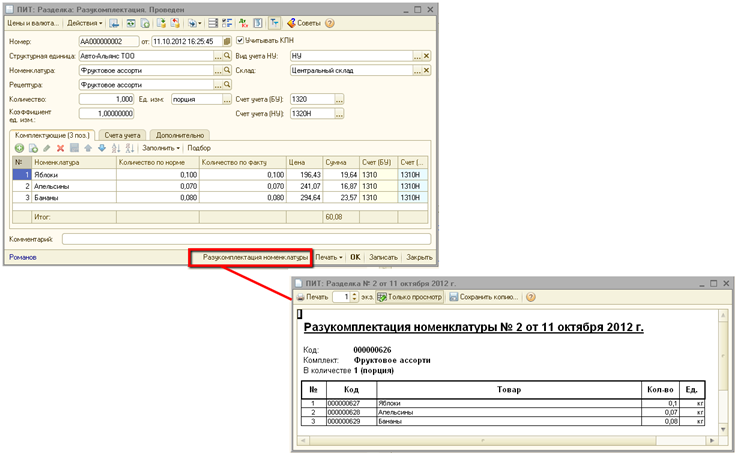Toggle Только просмотр view-only mode
Image resolution: width=737 pixels, height=455 pixels.
pos(409,297)
